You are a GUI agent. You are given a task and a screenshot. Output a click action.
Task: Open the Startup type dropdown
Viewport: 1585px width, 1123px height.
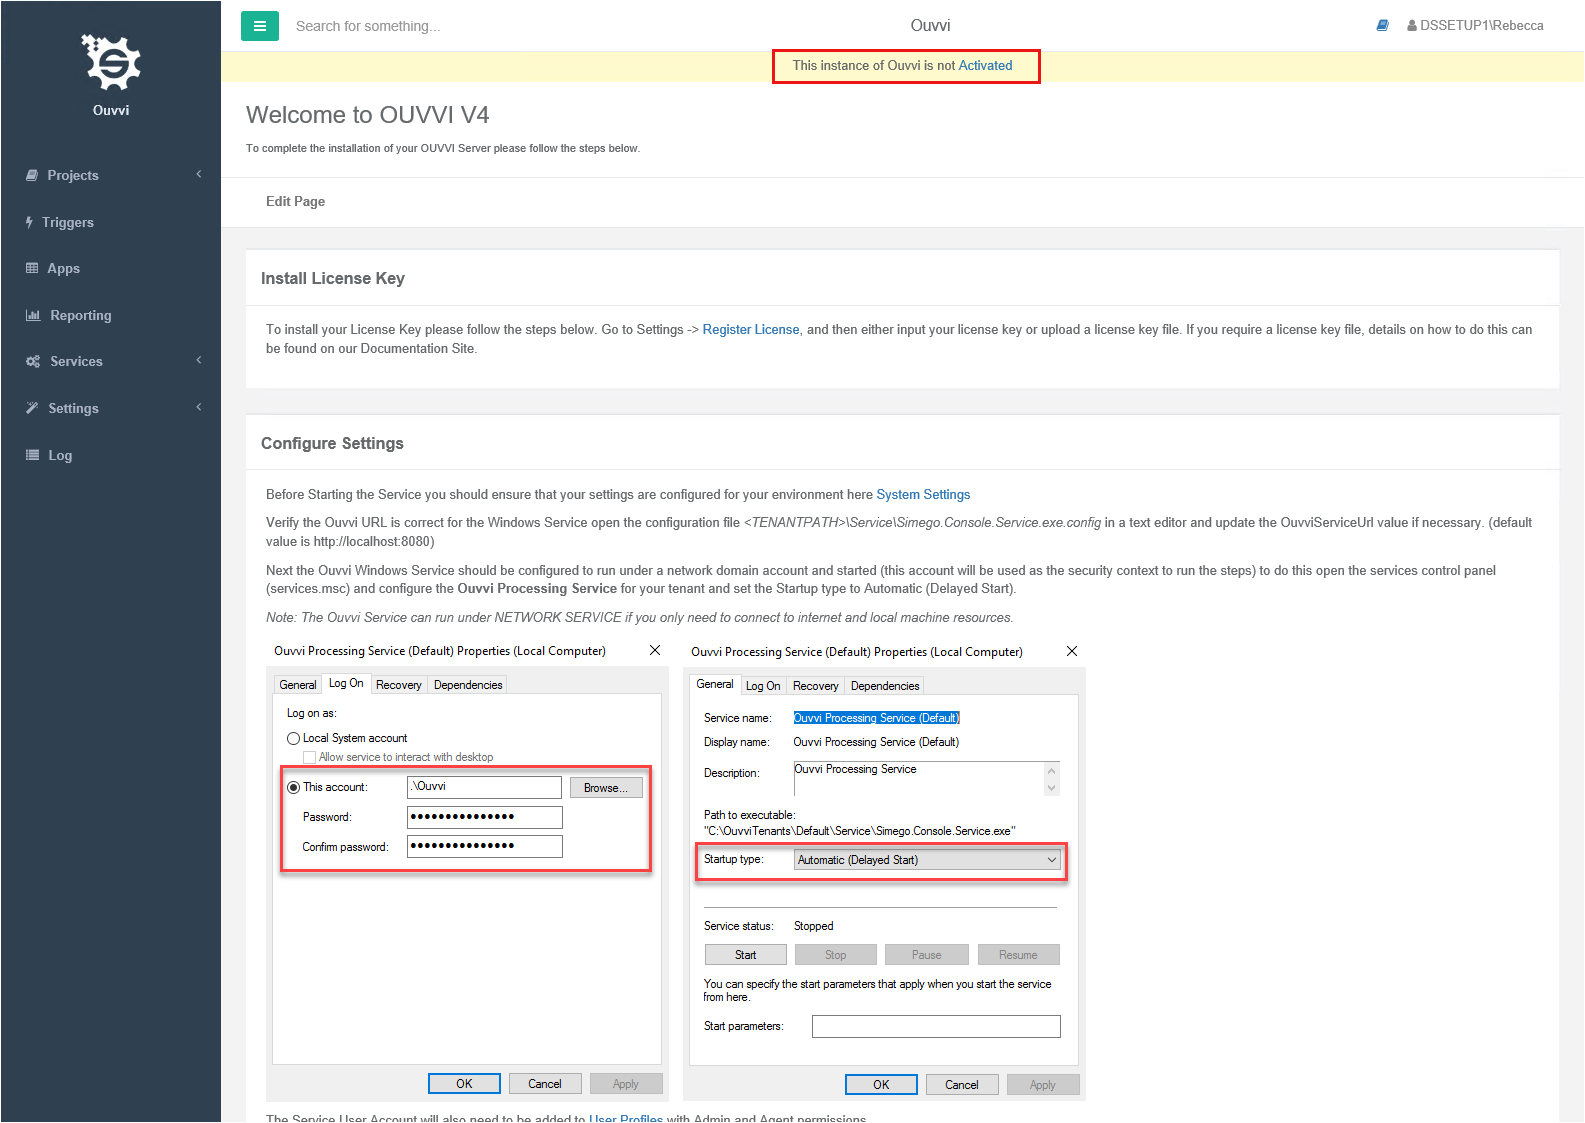point(927,860)
